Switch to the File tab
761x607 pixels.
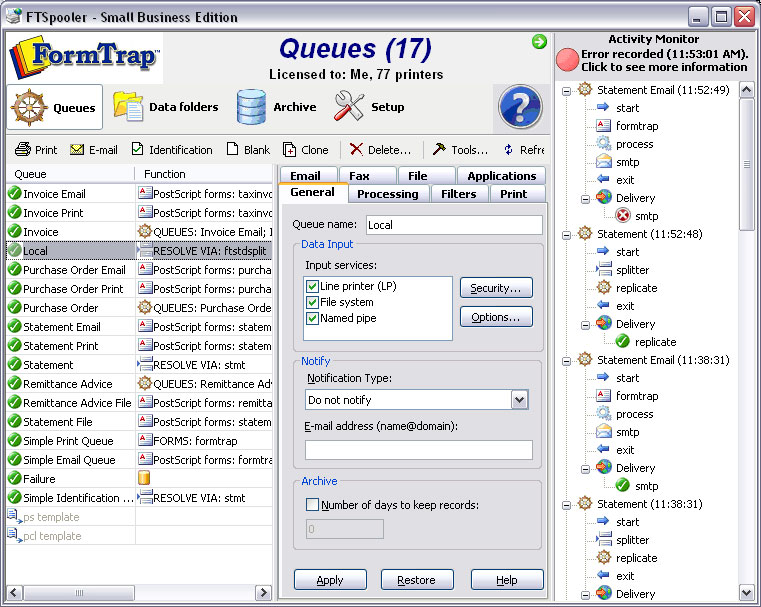pos(426,176)
